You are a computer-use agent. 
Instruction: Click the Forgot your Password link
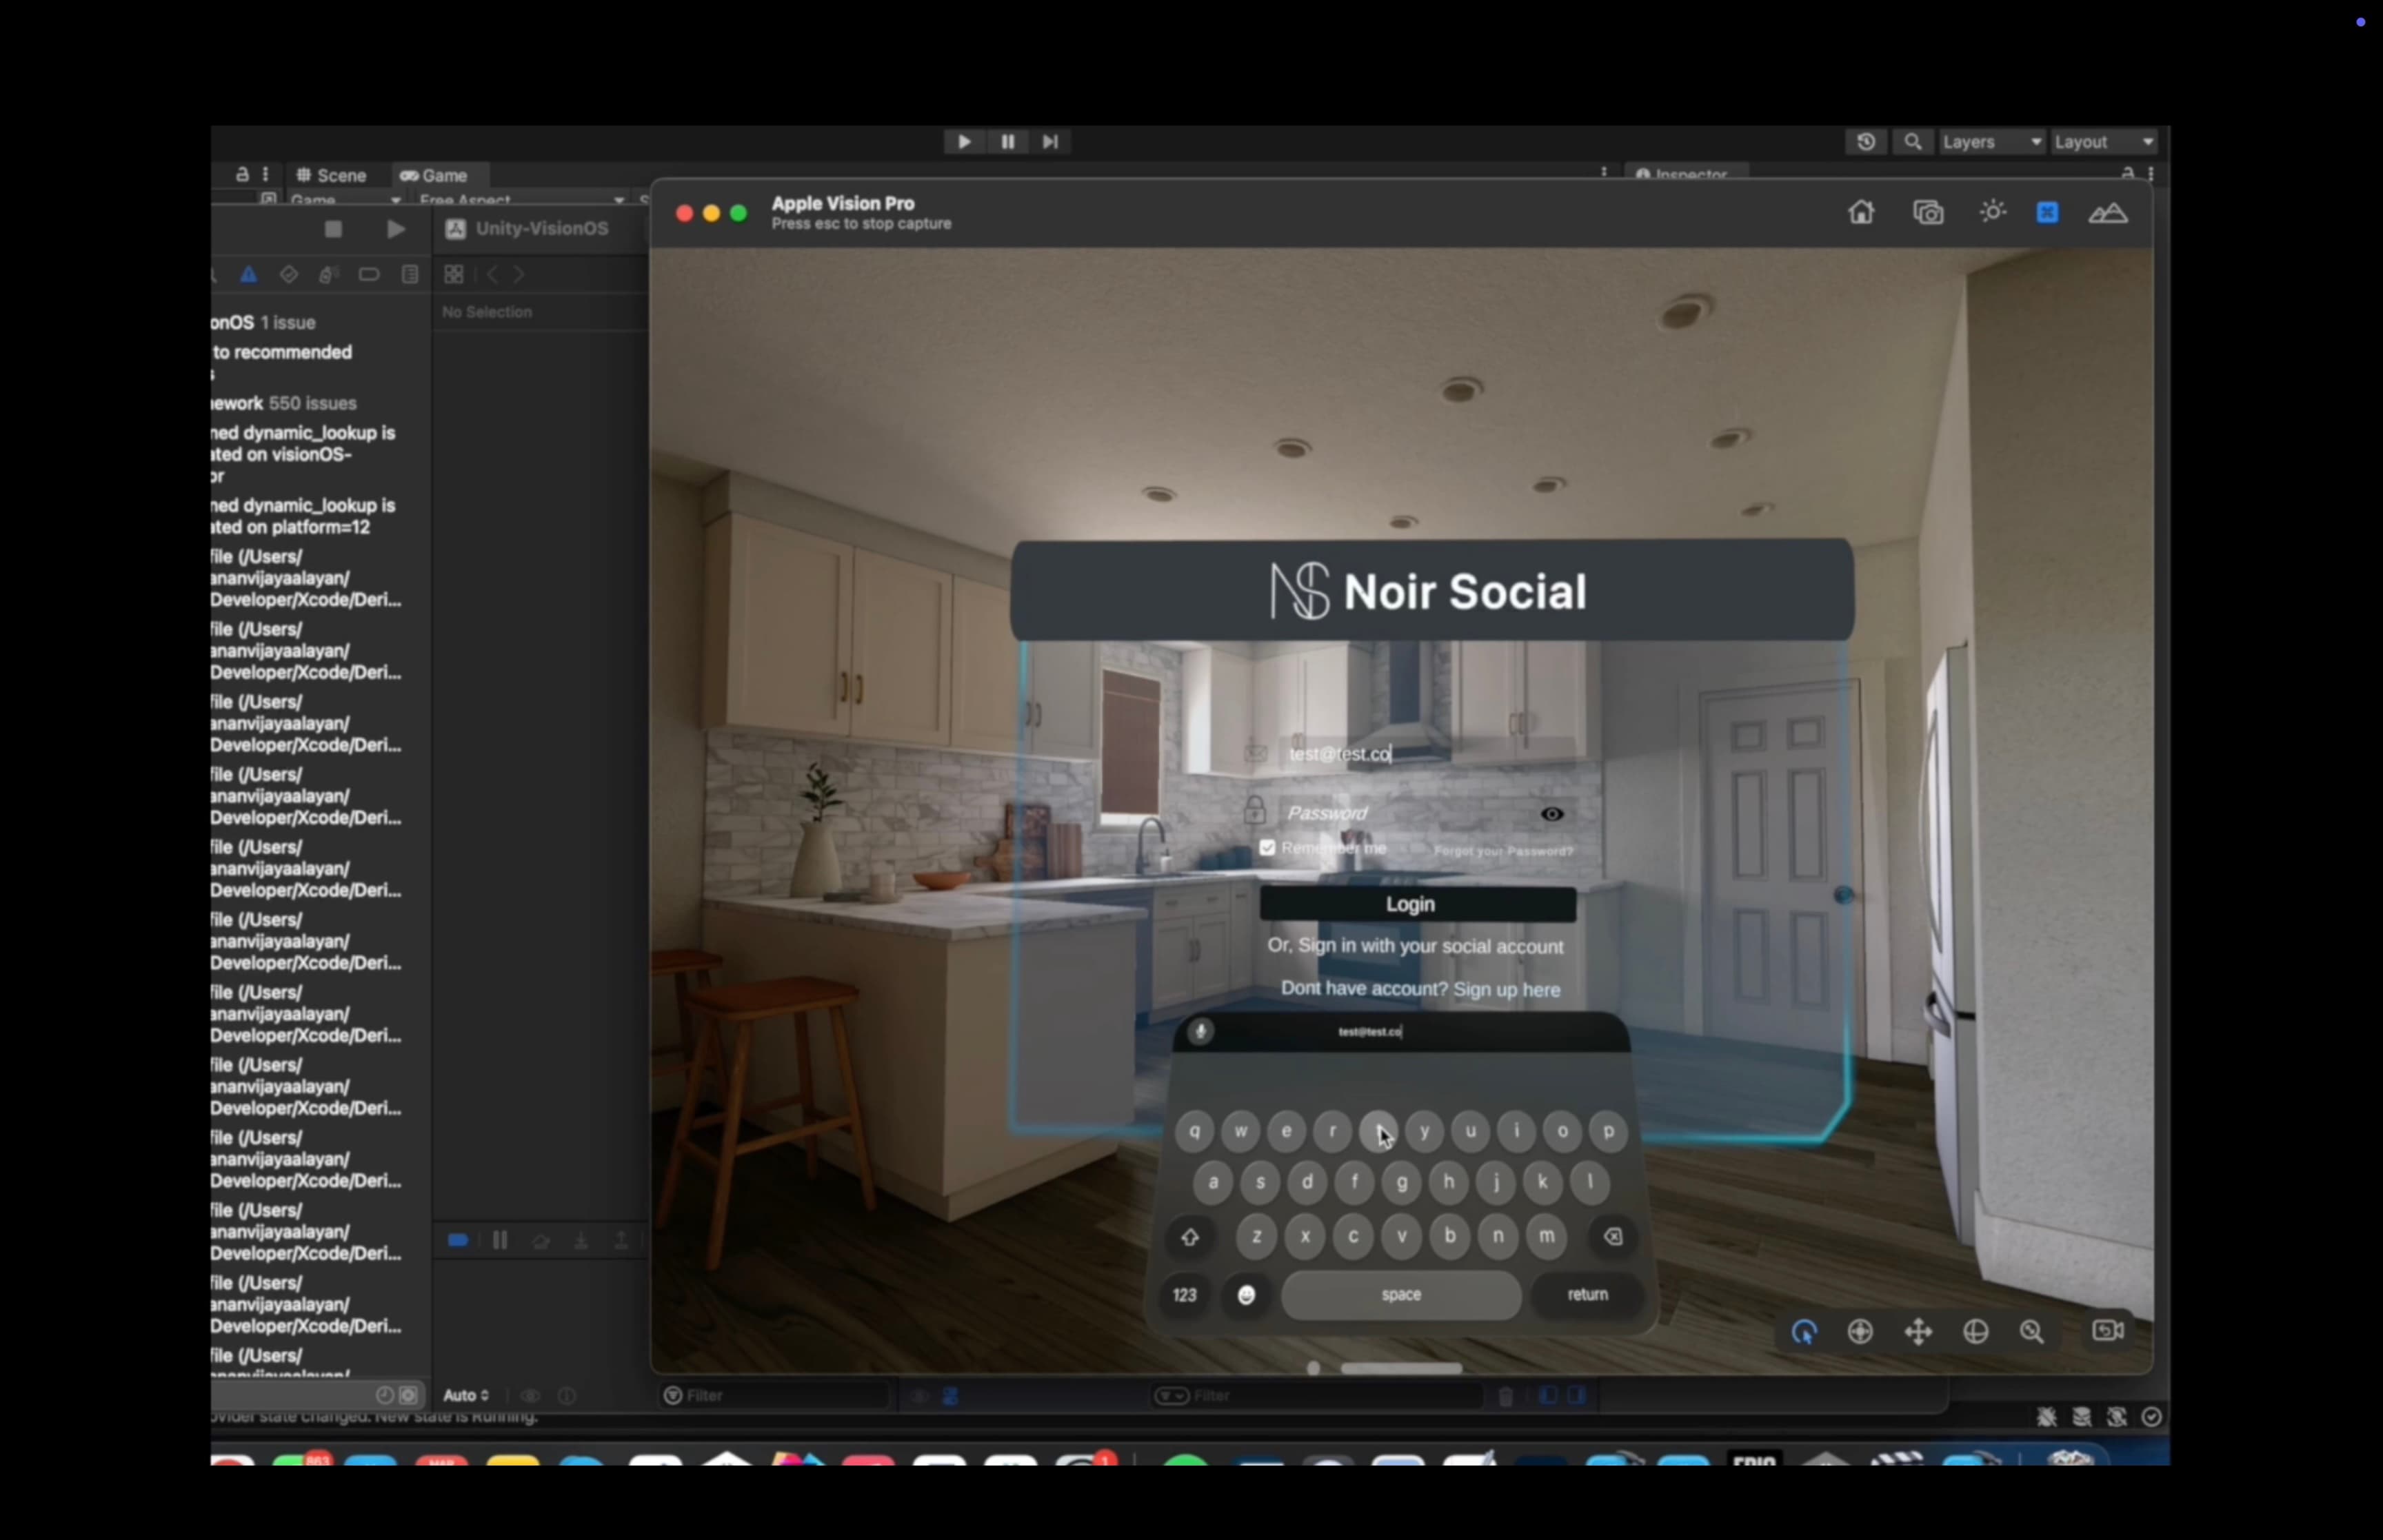[x=1503, y=851]
